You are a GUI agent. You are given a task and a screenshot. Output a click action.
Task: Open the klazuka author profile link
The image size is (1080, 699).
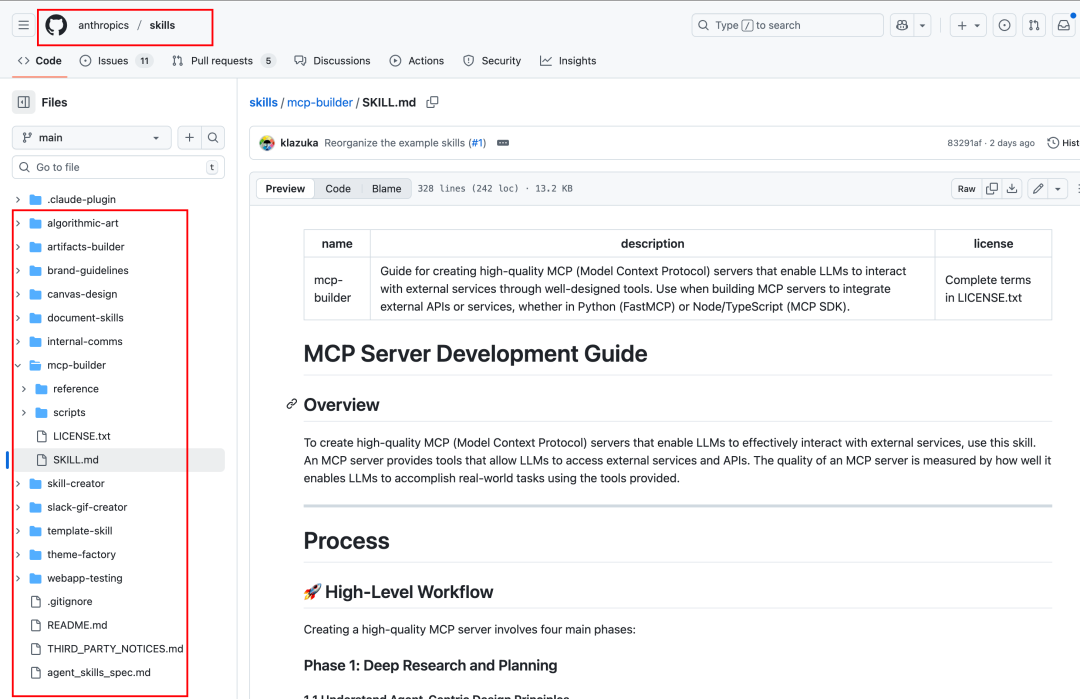click(x=299, y=143)
